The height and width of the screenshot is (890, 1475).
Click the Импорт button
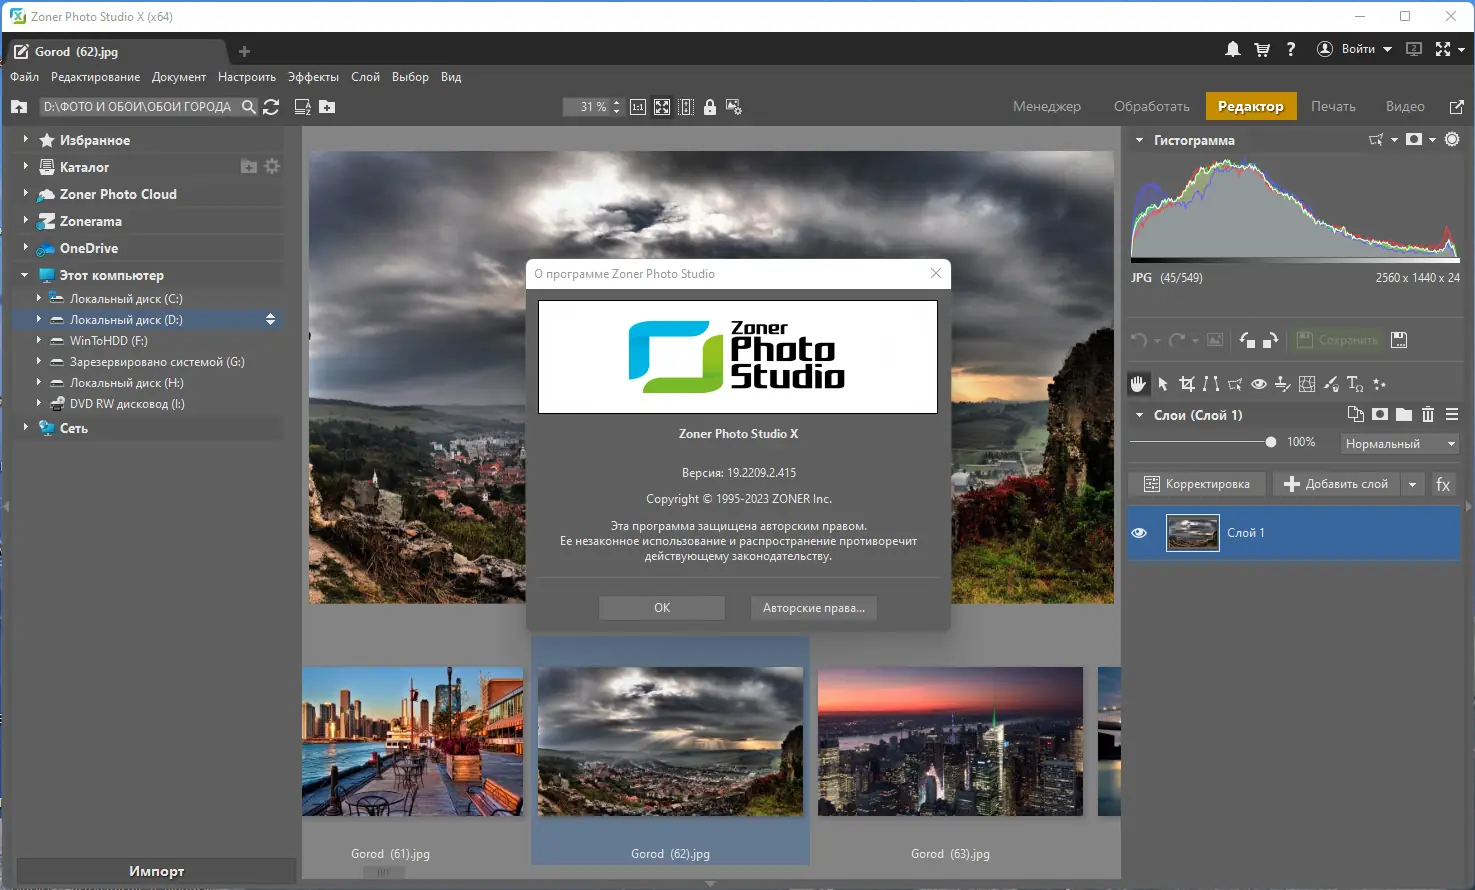(157, 871)
